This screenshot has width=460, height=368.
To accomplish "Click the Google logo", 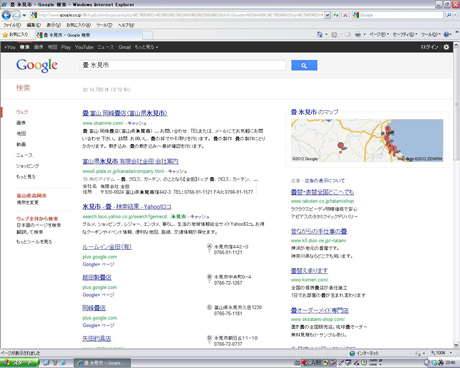I will coord(37,65).
